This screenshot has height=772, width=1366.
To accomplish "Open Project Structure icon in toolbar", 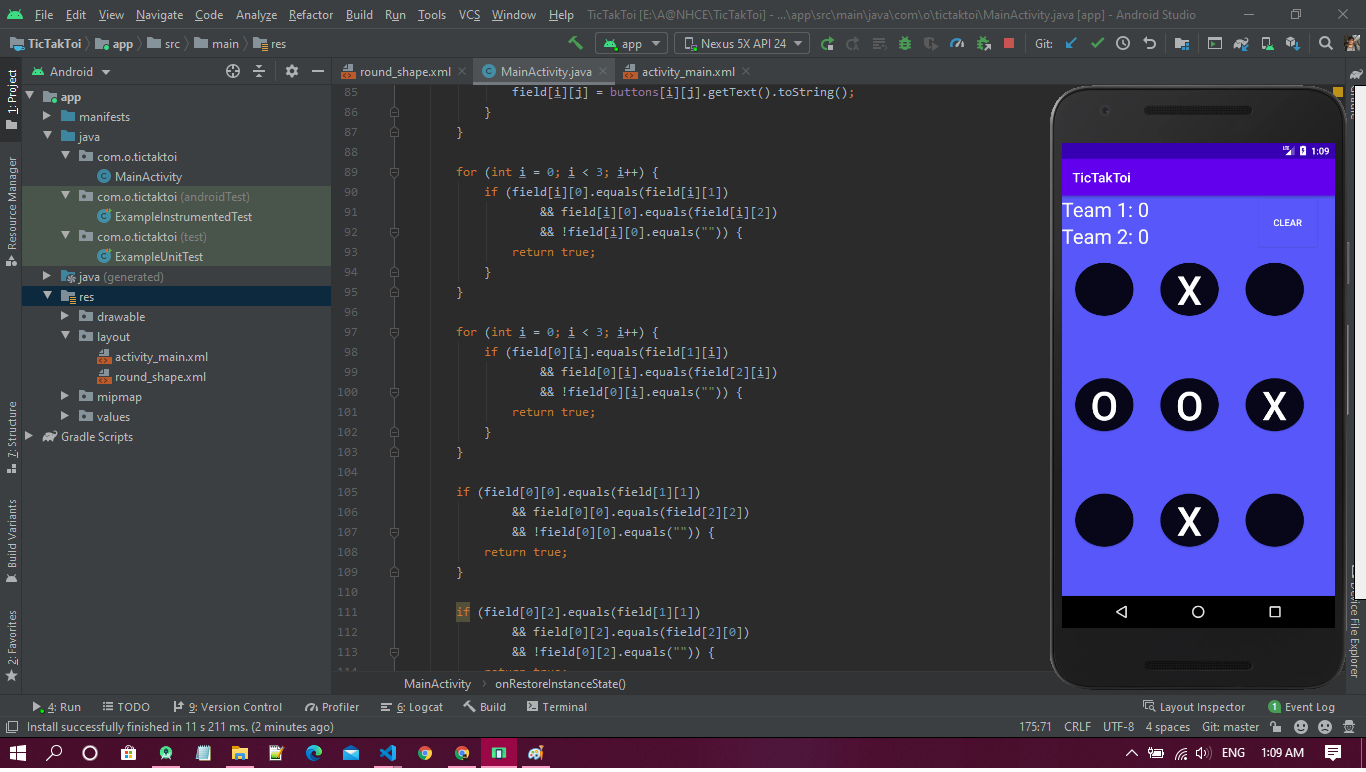I will tap(1182, 43).
